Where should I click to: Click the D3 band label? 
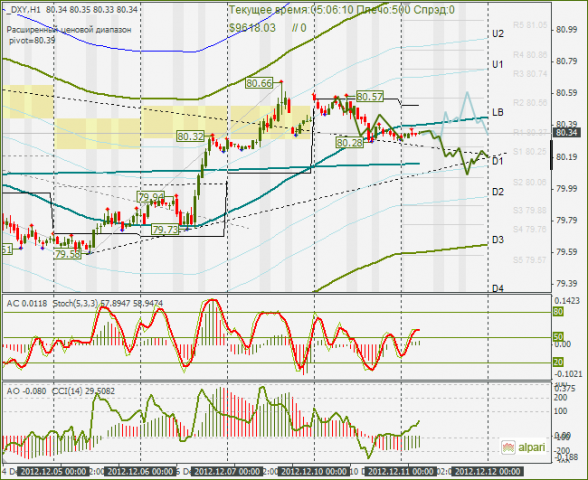(x=498, y=240)
